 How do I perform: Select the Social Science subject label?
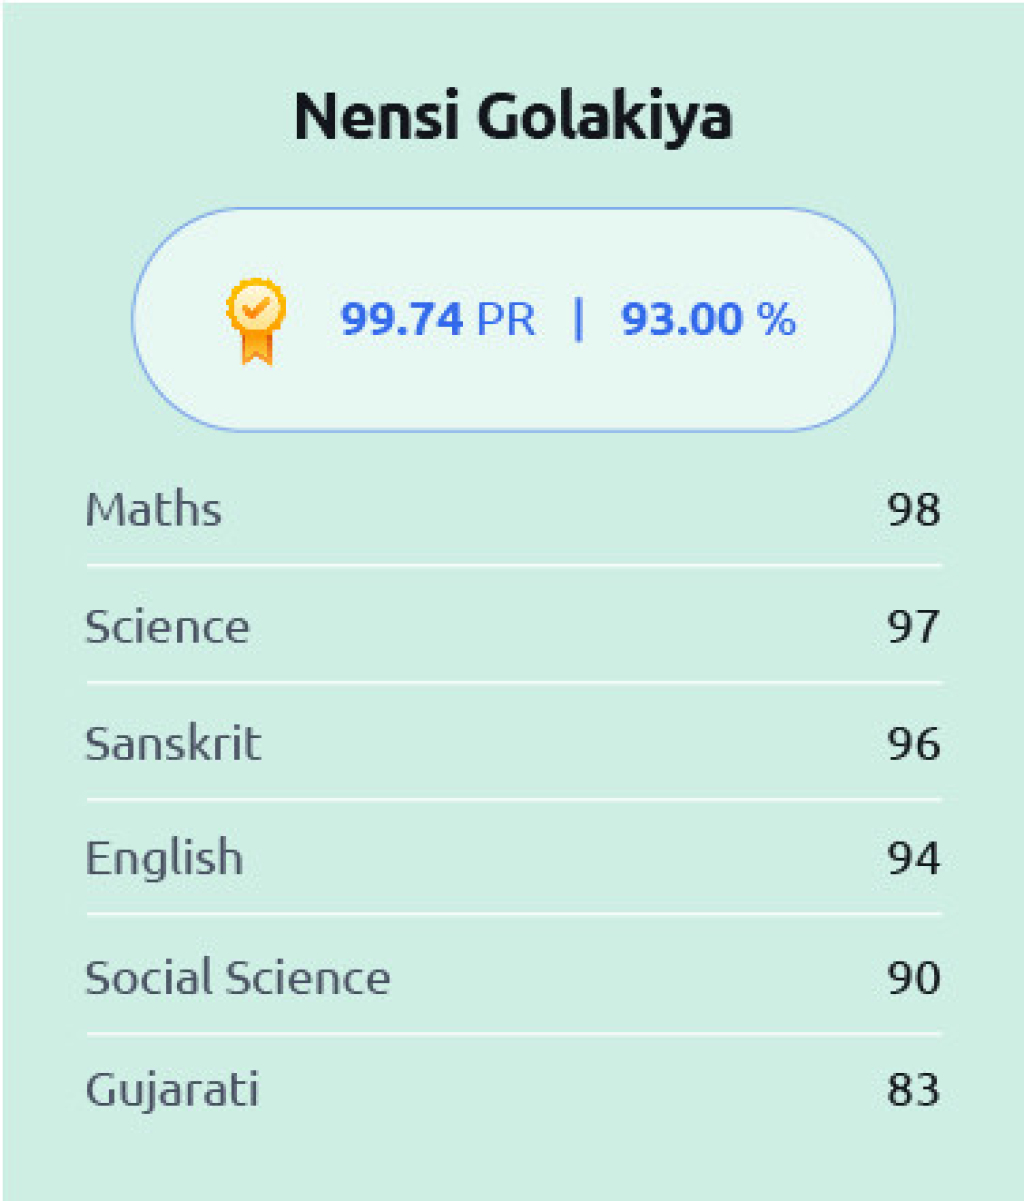237,977
